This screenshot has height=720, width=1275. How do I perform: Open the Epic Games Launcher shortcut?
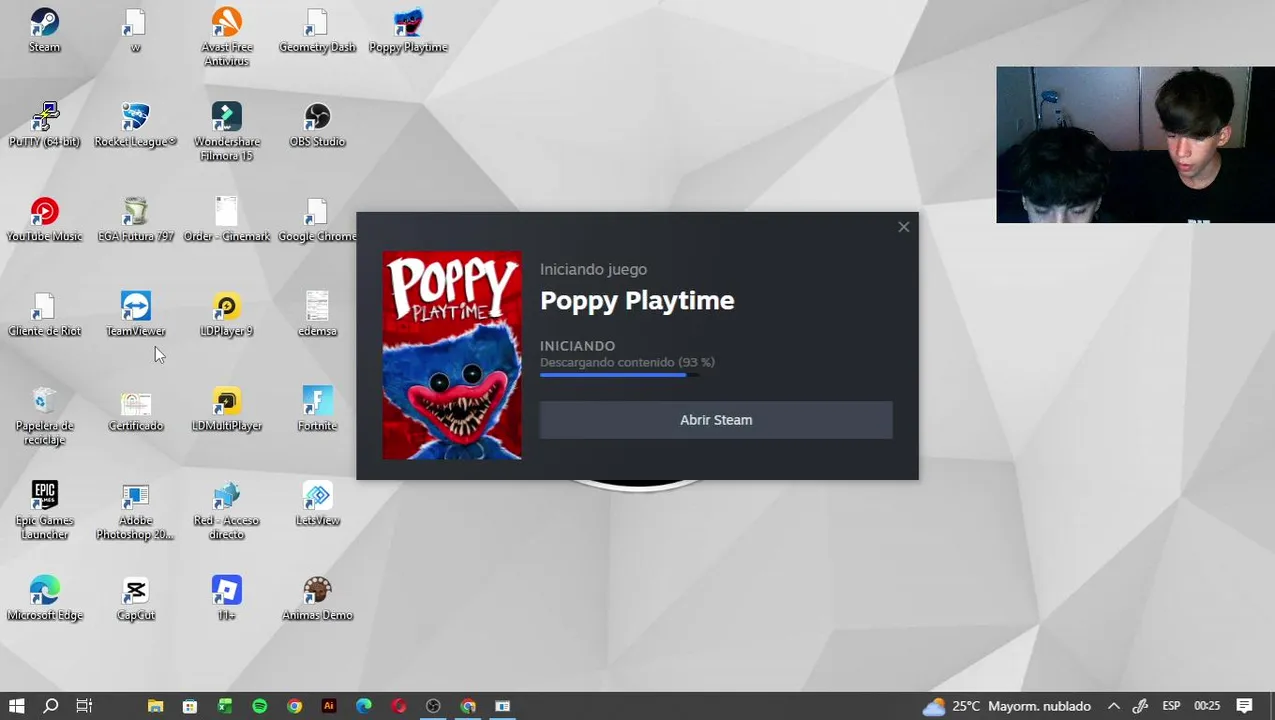pos(44,511)
